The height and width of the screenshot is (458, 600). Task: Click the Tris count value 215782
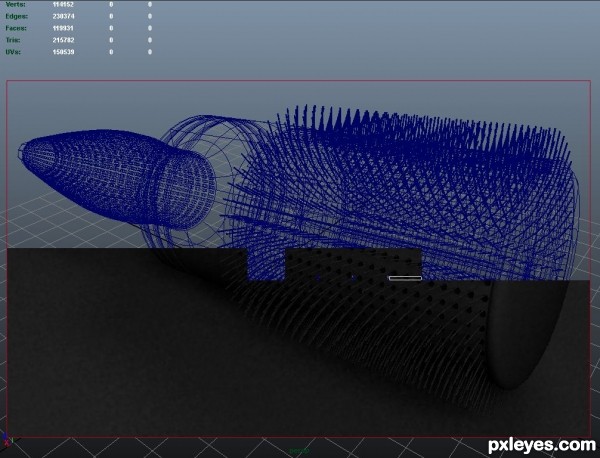pos(64,40)
